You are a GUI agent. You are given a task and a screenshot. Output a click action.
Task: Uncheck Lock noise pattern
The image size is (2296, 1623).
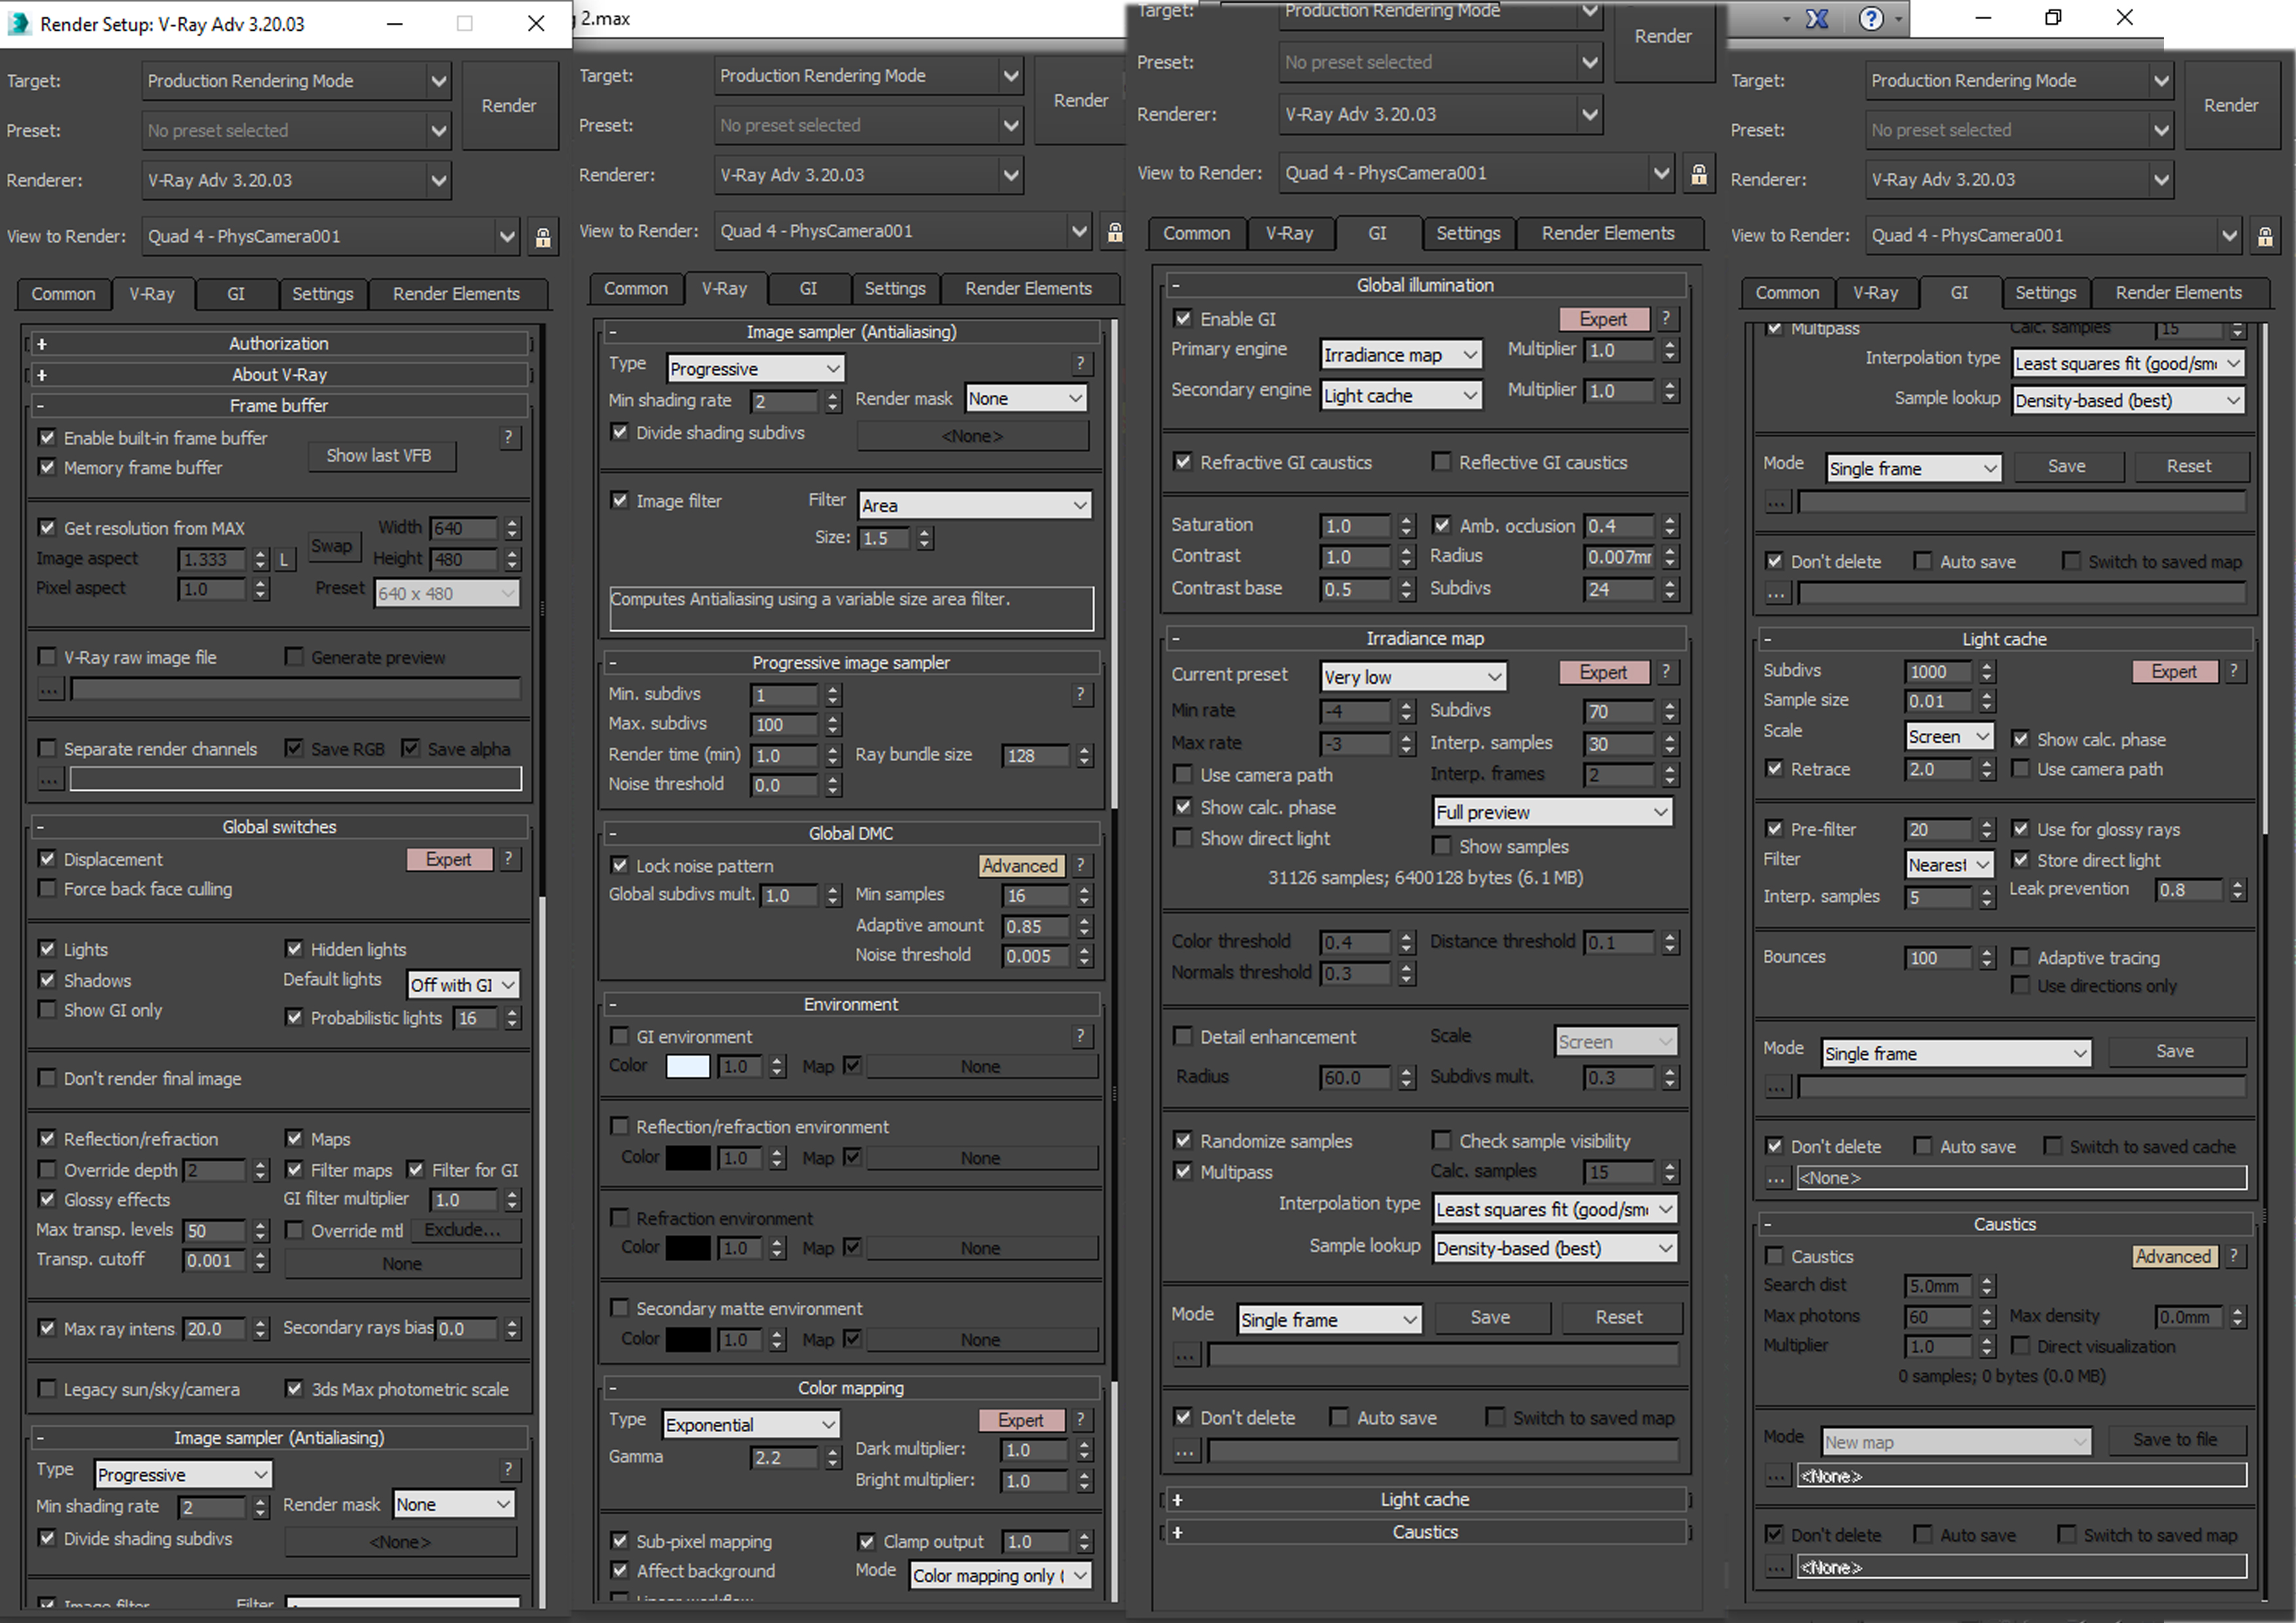coord(620,865)
